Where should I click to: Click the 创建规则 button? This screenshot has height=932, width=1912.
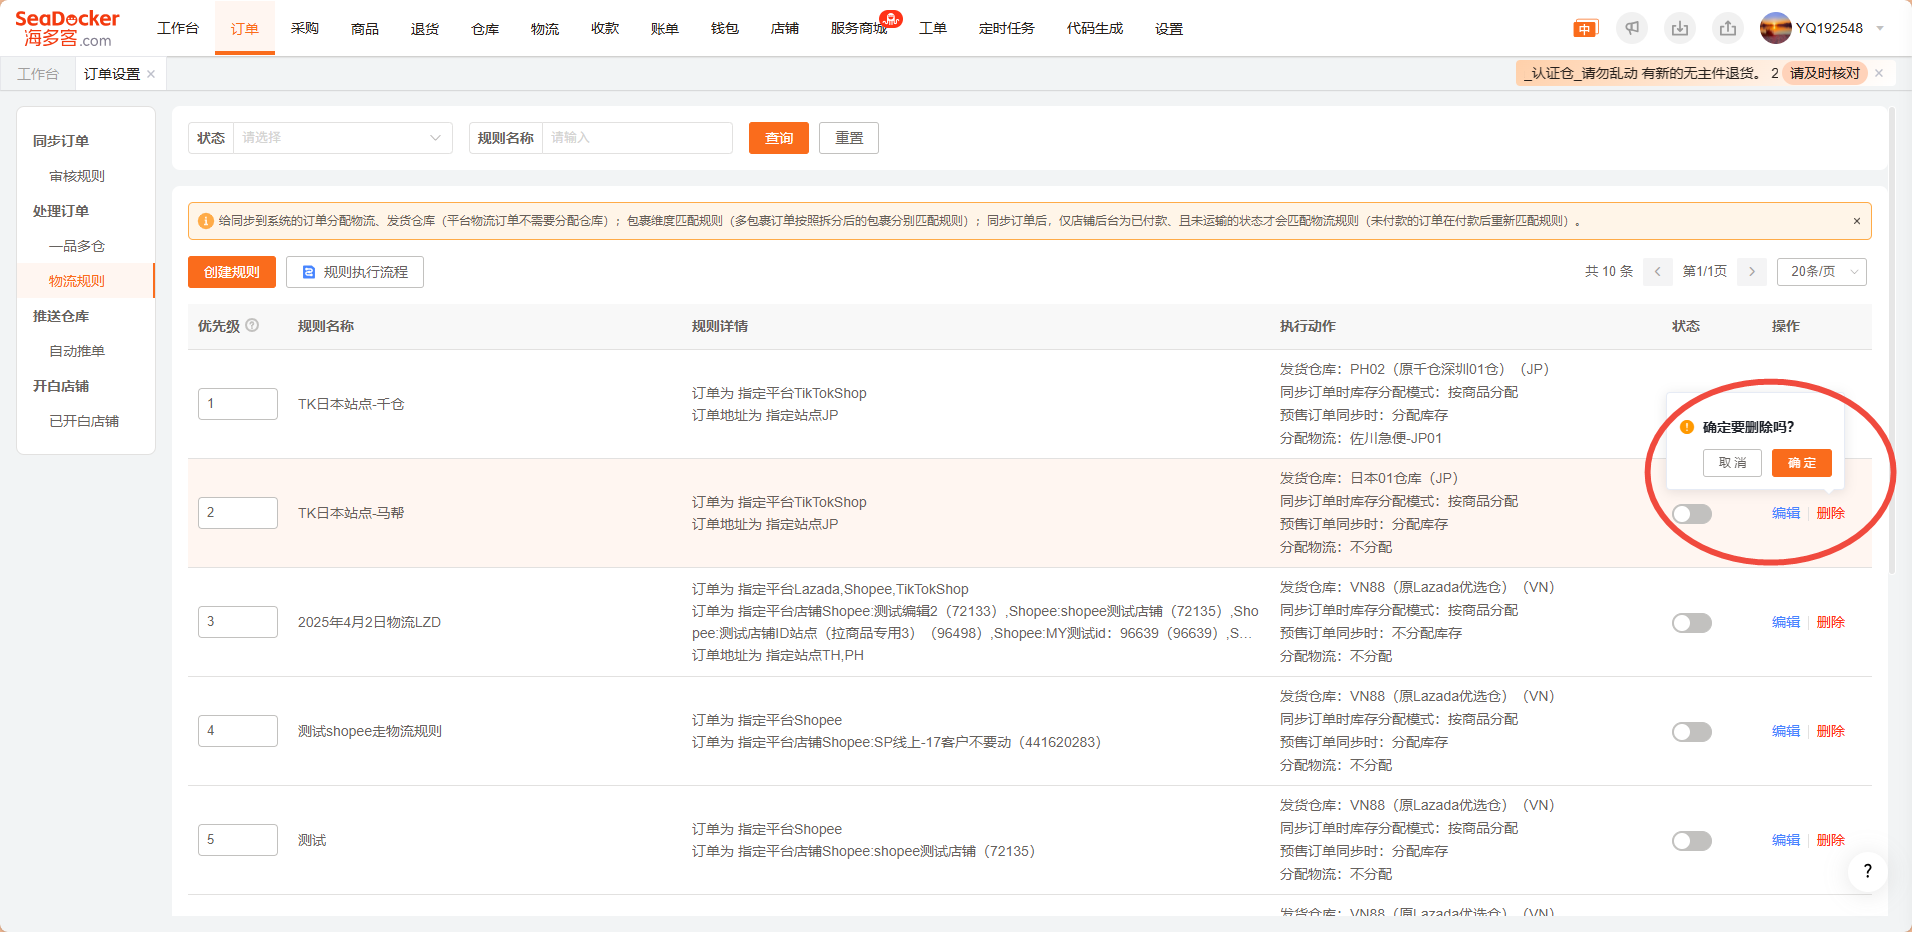tap(232, 272)
